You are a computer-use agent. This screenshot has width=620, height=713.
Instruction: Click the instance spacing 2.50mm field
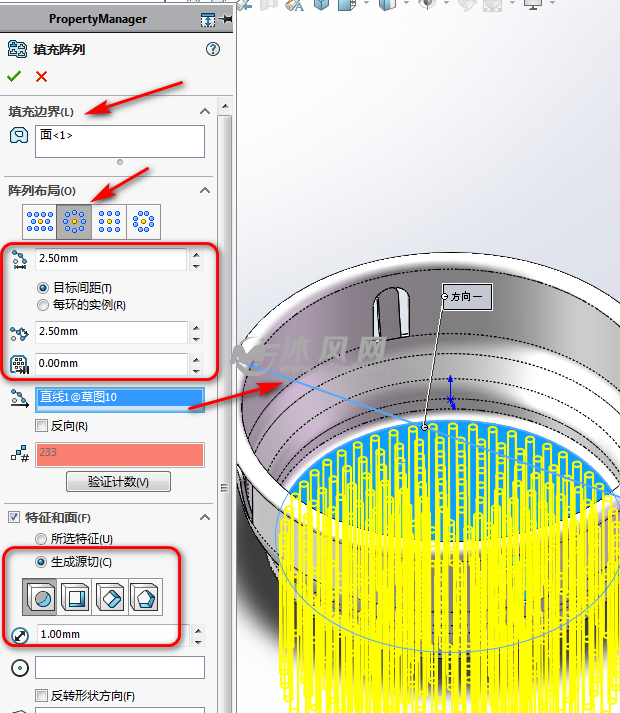[111, 332]
